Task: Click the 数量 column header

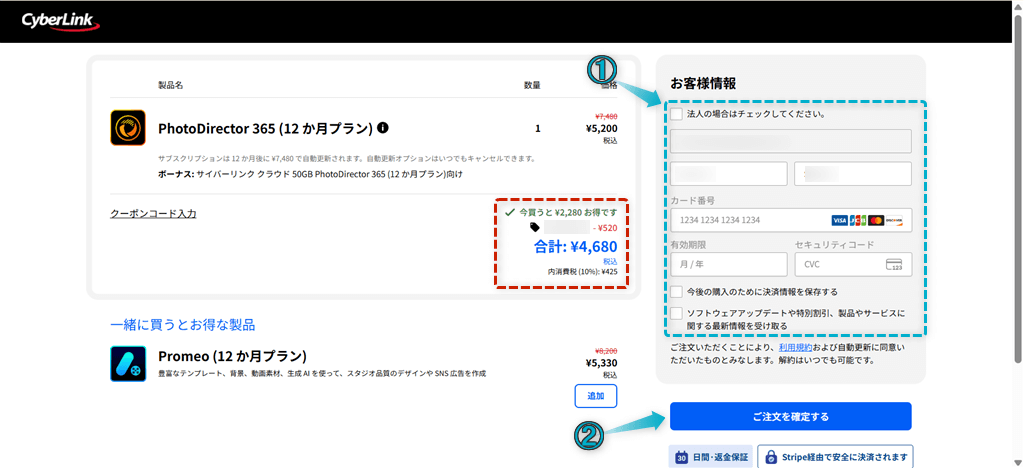Action: [x=532, y=86]
